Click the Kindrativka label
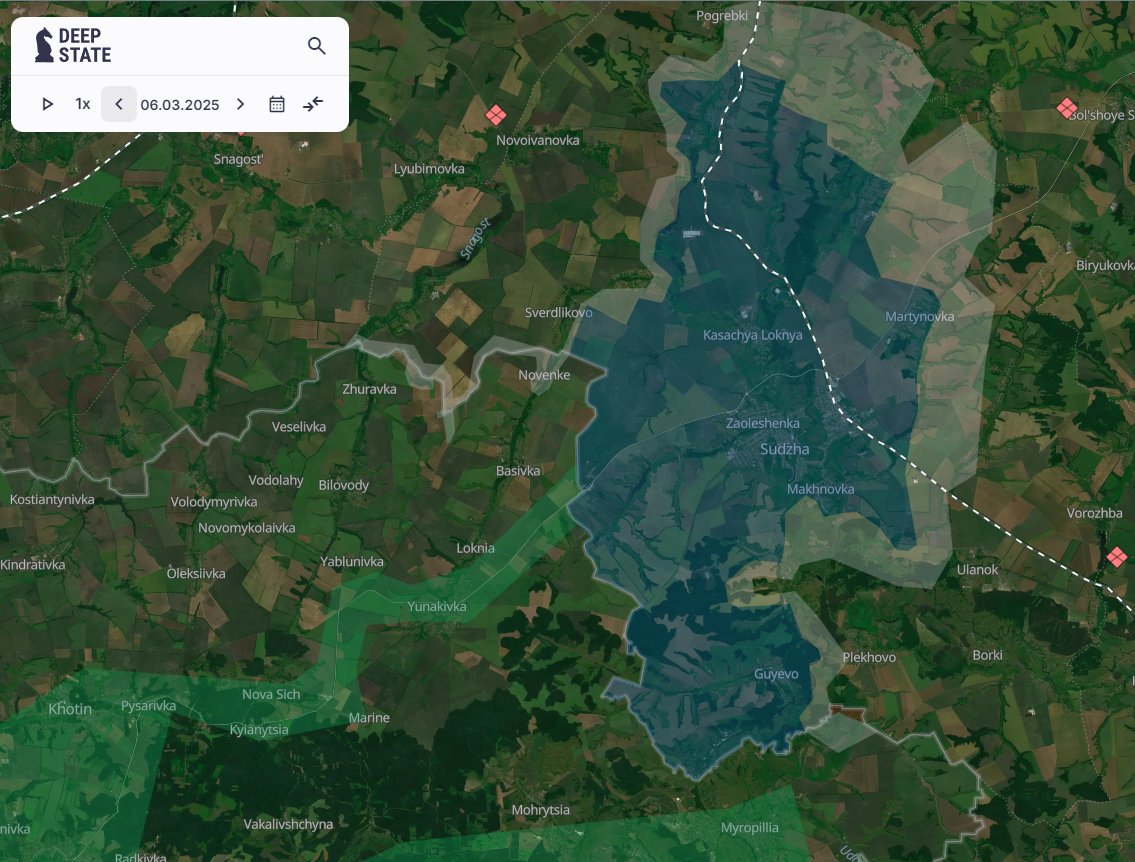Image resolution: width=1135 pixels, height=862 pixels. [x=33, y=565]
